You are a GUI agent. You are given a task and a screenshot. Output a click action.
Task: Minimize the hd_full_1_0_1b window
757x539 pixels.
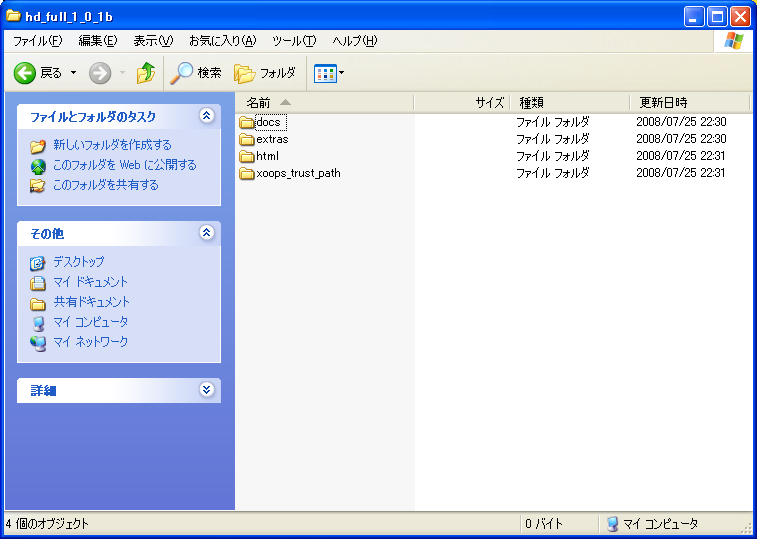click(x=694, y=17)
